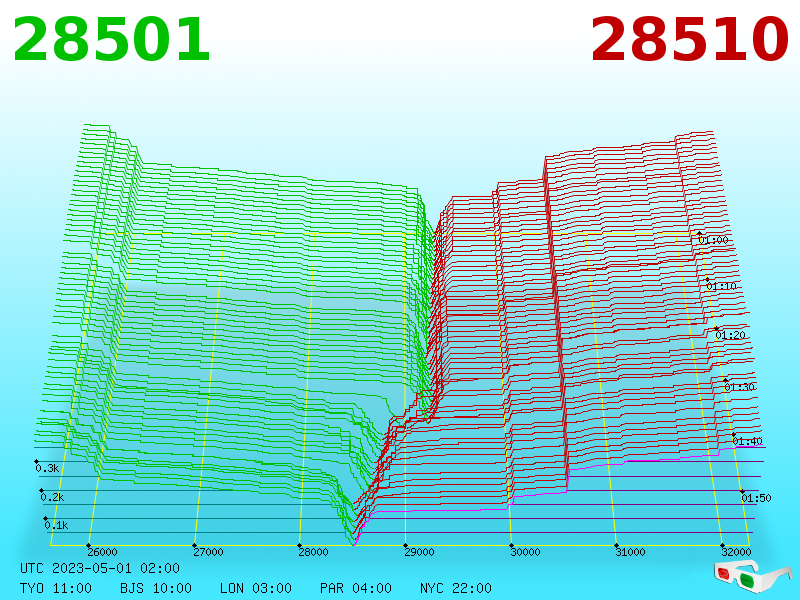This screenshot has height=600, width=800.
Task: Click the 01:40 time marker
Action: coord(747,441)
